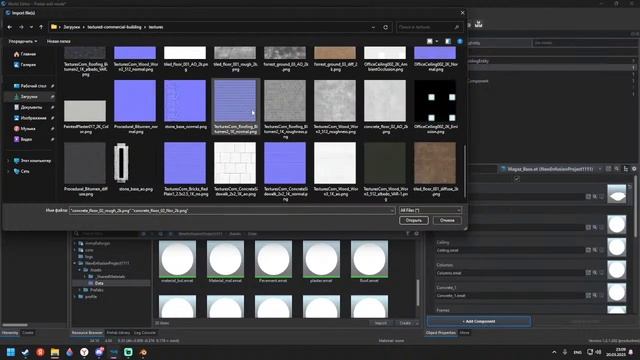Open settings gear in properties header
640x360 pixels.
coord(634,169)
